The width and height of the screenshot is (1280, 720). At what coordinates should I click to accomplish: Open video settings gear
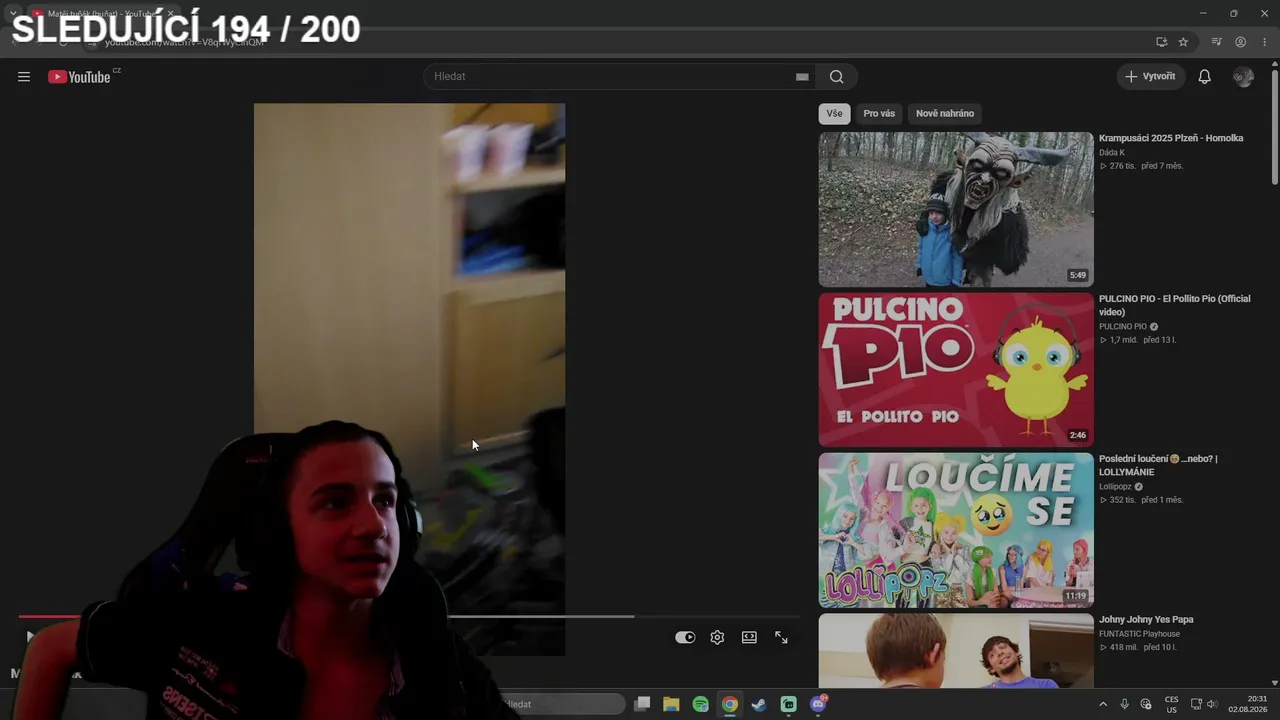tap(717, 637)
